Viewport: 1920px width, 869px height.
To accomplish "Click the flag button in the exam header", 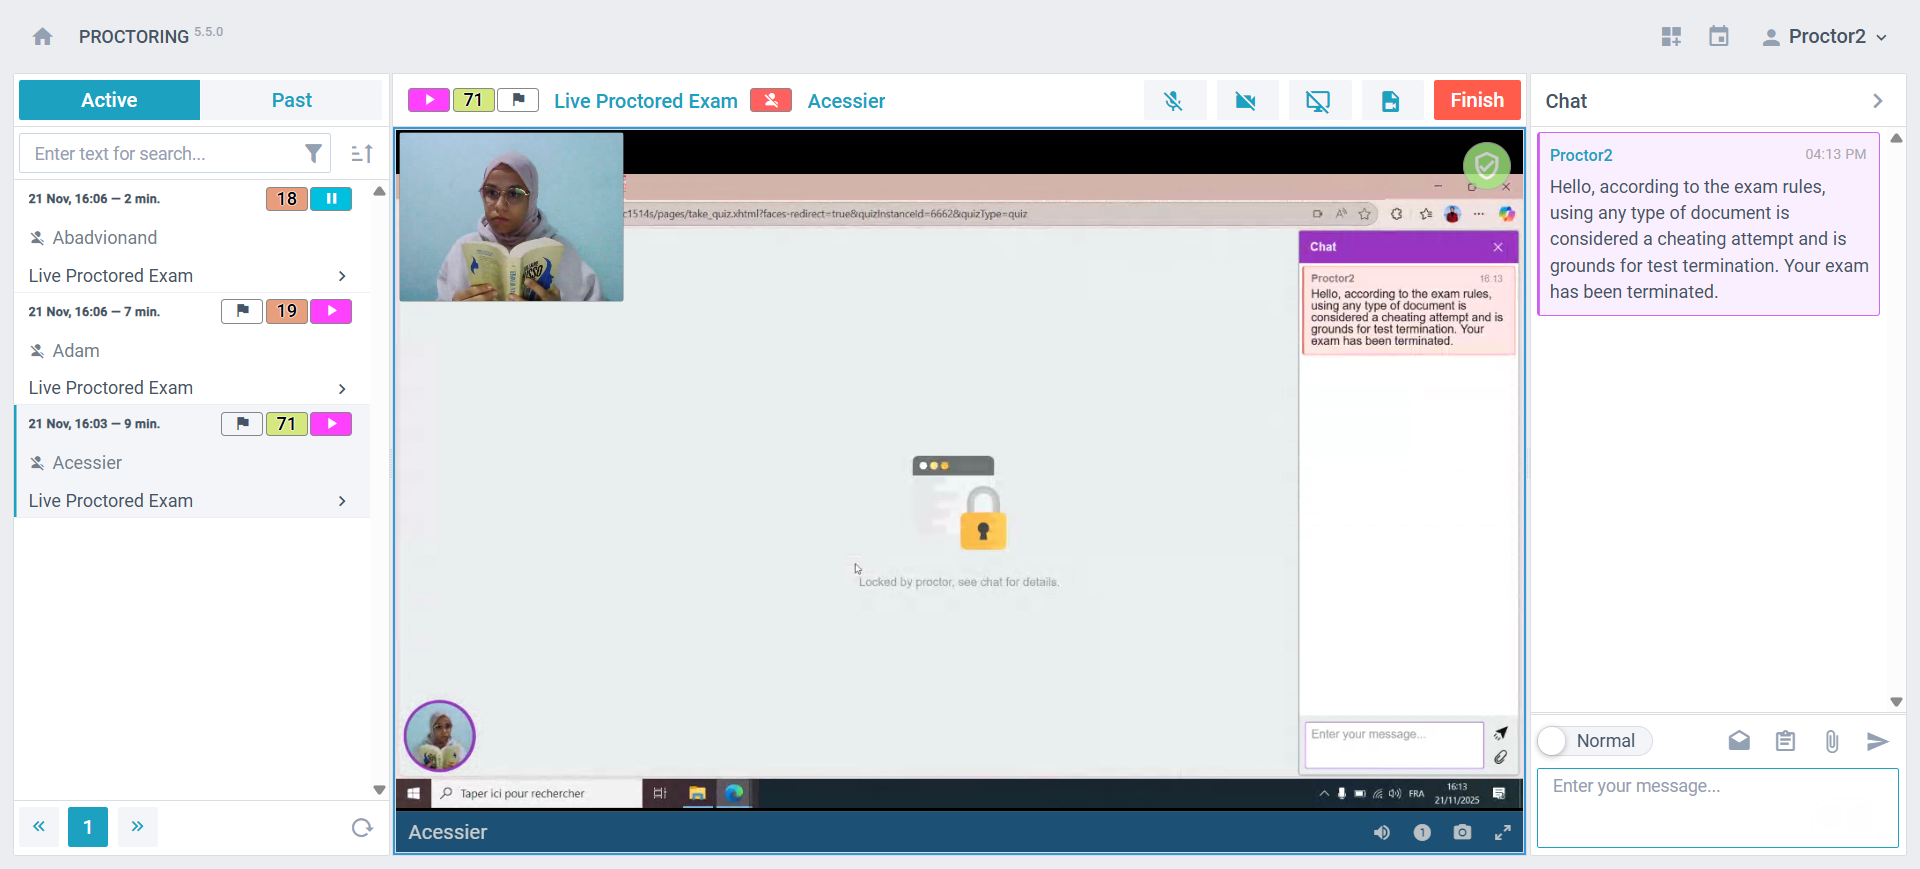I will [518, 100].
